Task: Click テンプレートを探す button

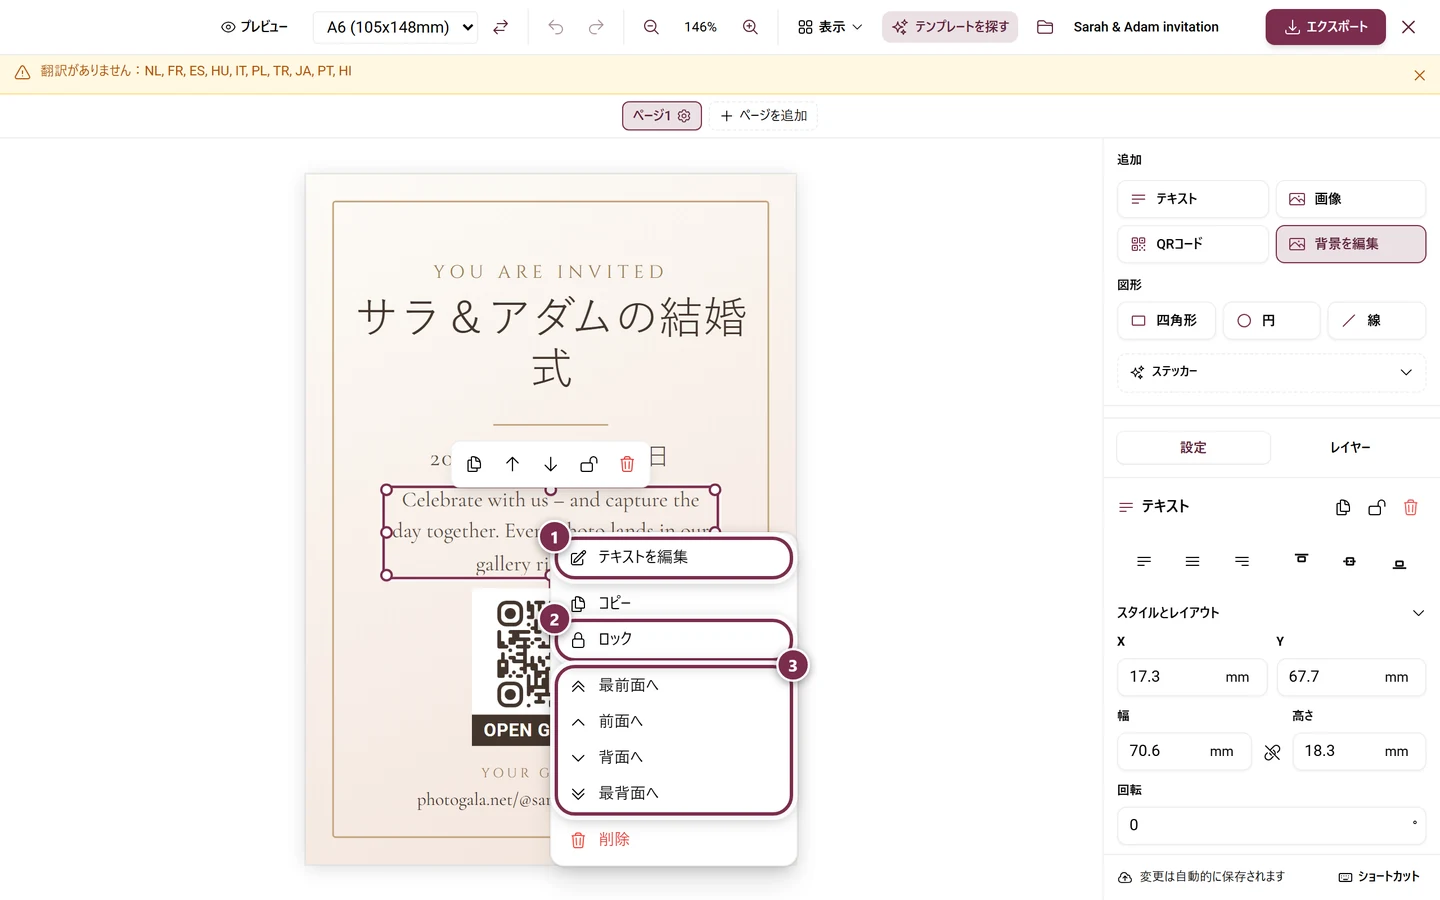Action: tap(950, 27)
